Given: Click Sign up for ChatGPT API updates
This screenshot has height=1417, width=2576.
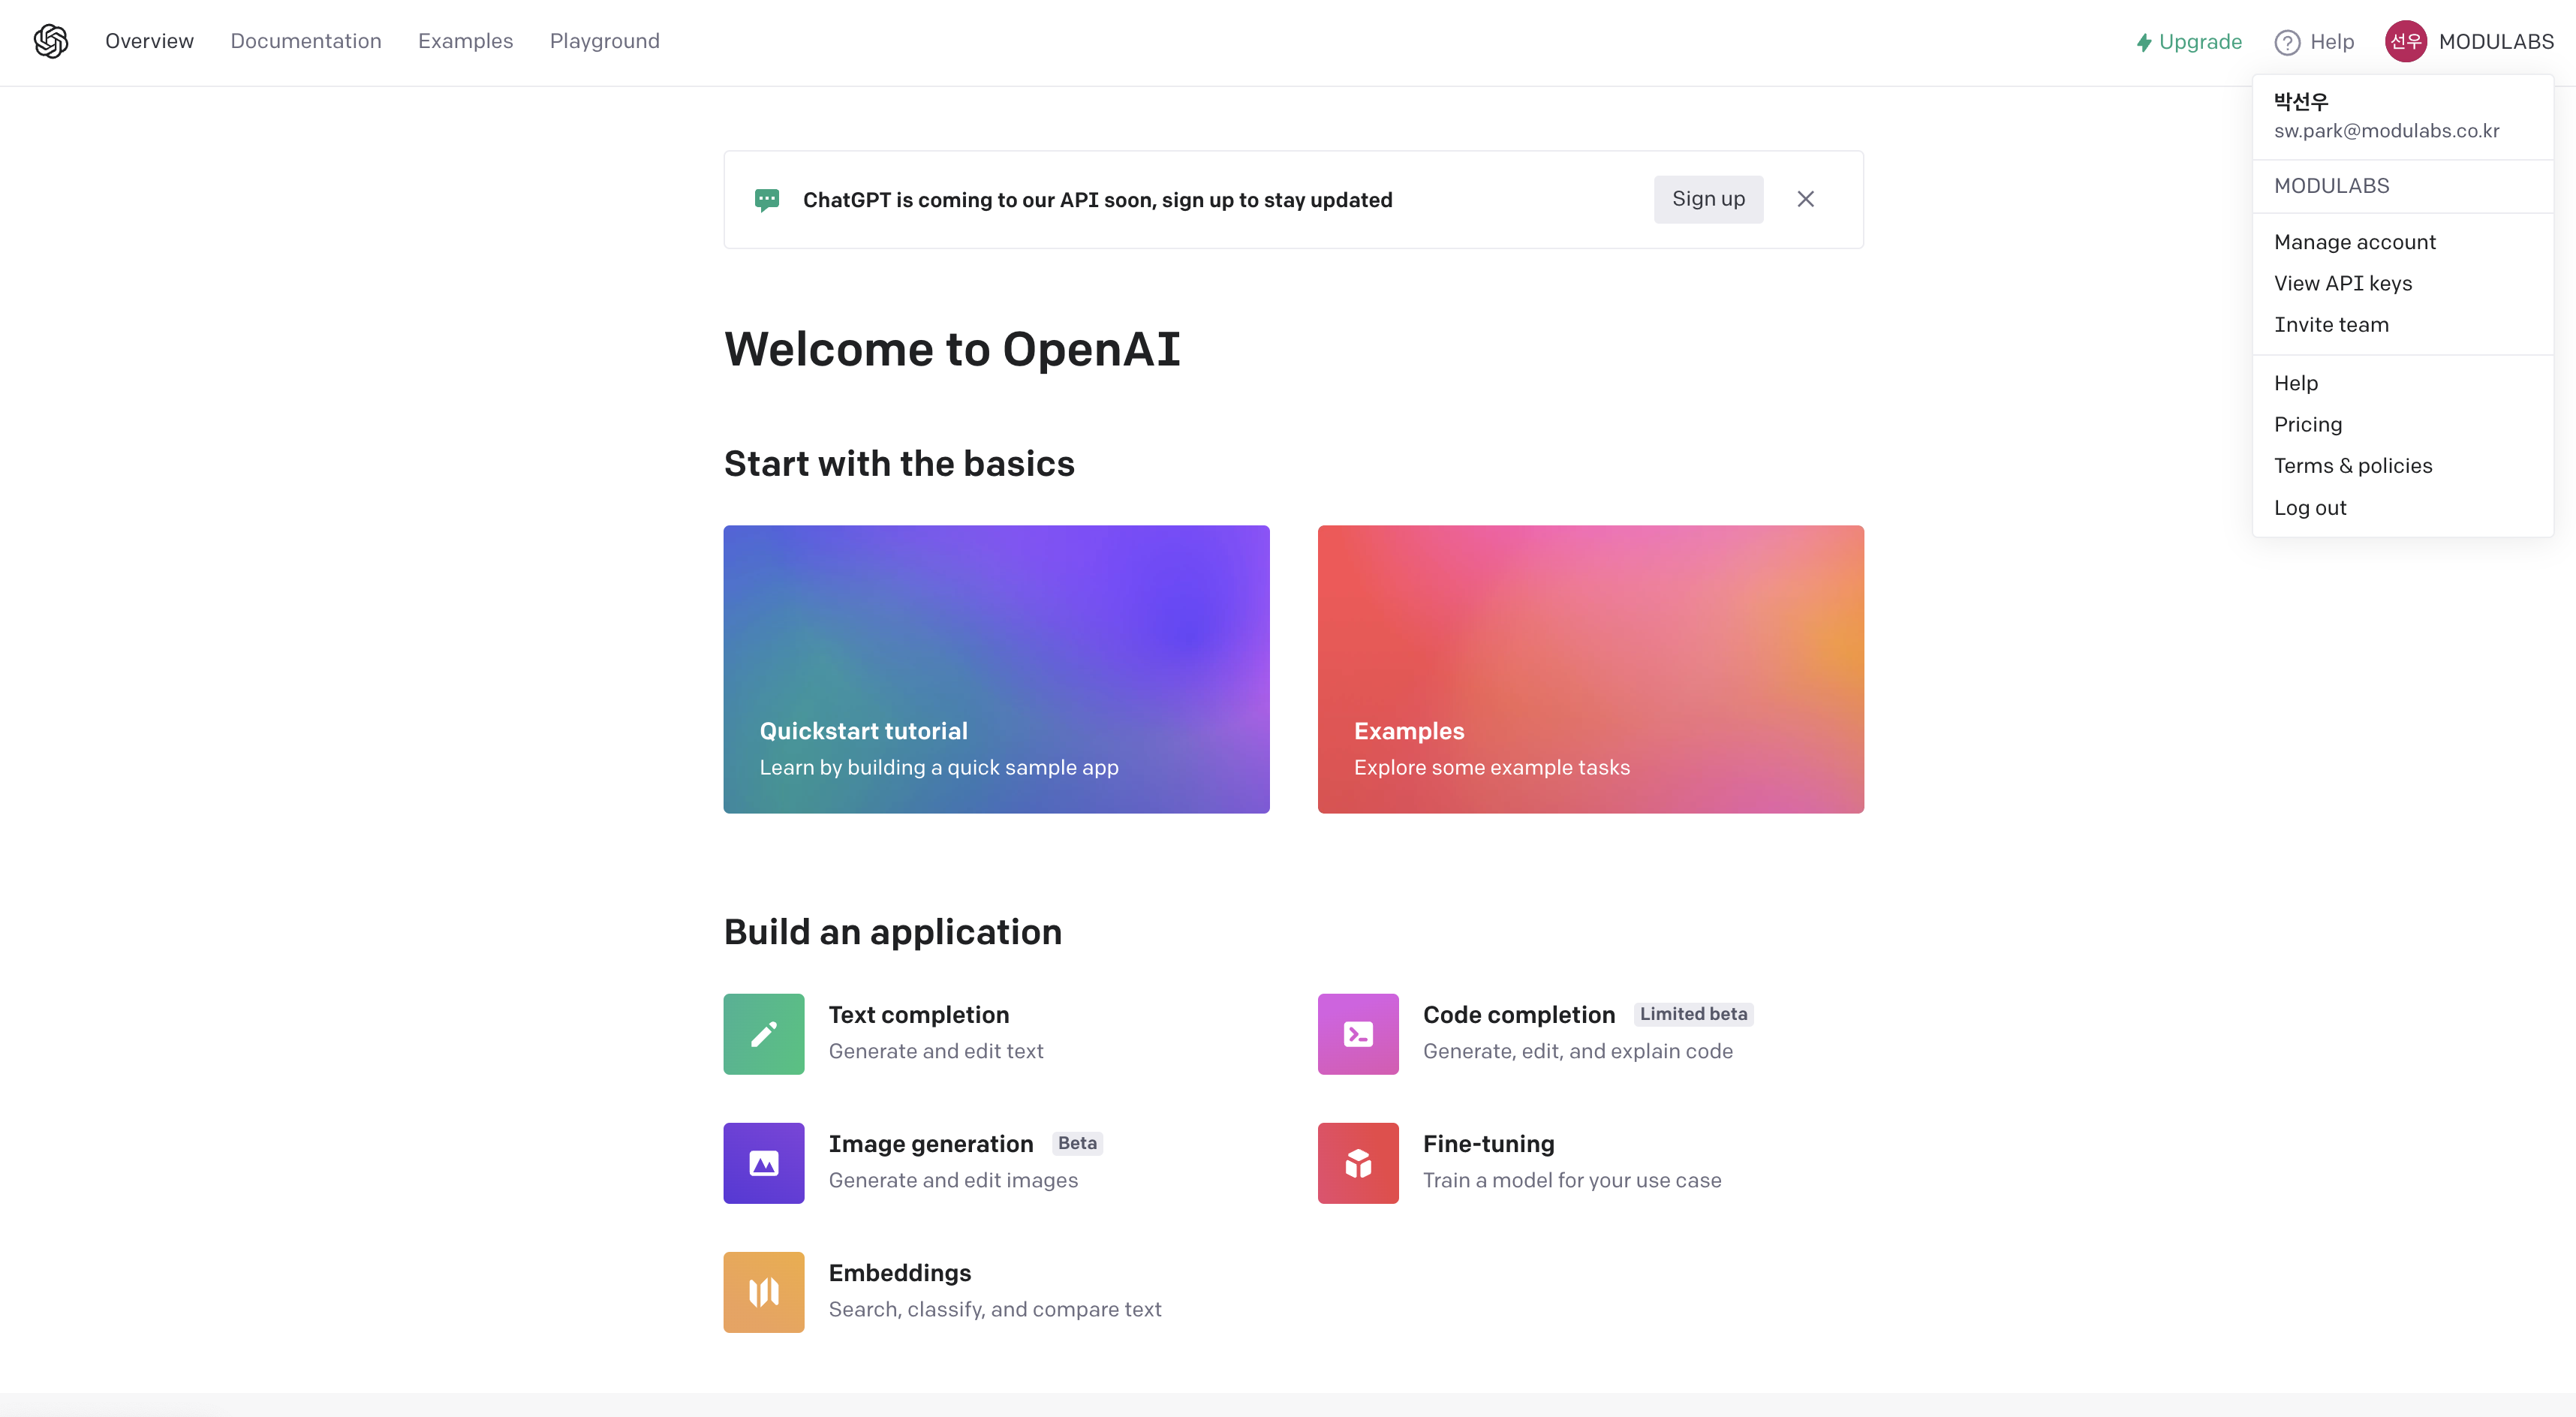Looking at the screenshot, I should coord(1708,199).
